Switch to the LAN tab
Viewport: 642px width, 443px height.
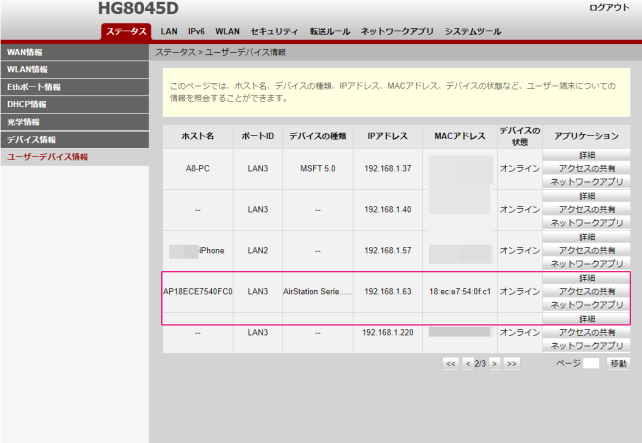169,32
